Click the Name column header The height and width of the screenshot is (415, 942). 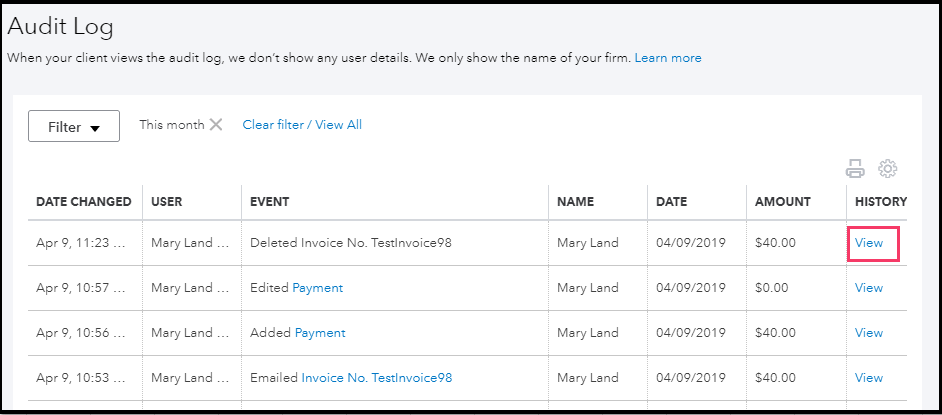[575, 202]
